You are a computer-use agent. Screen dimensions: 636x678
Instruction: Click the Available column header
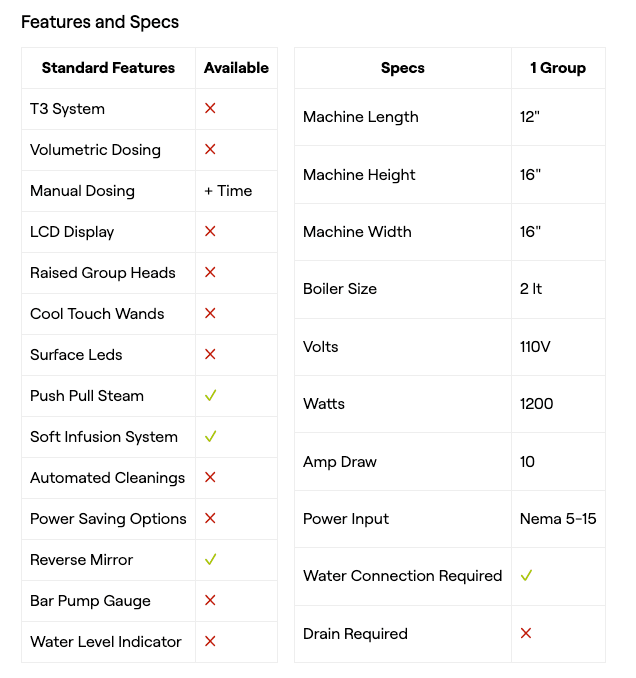[236, 68]
